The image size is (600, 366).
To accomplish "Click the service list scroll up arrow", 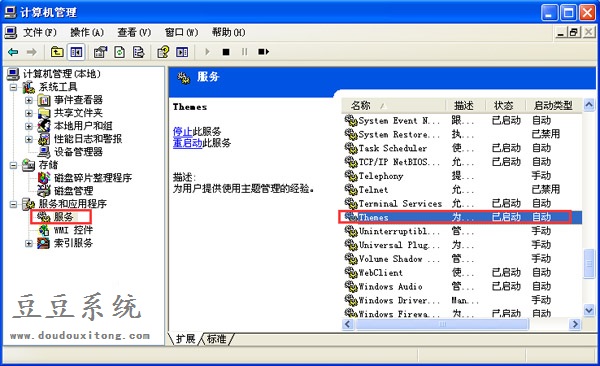I will pyautogui.click(x=589, y=105).
